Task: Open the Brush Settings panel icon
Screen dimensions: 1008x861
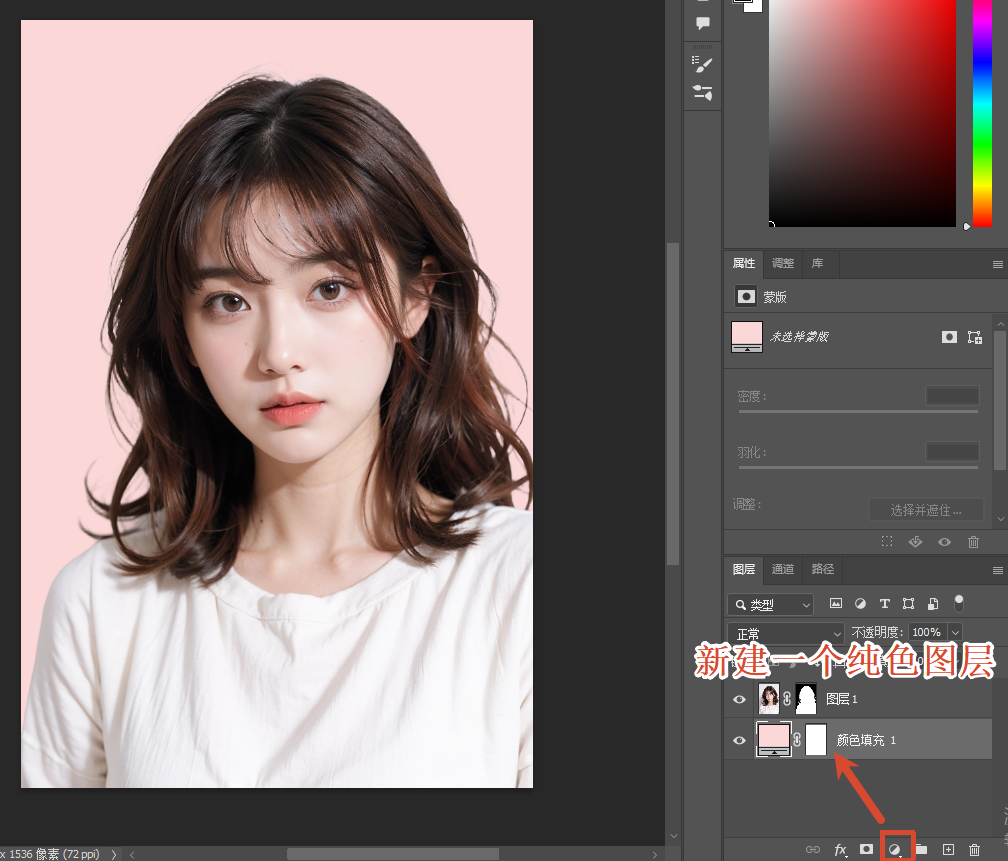Action: 702,64
